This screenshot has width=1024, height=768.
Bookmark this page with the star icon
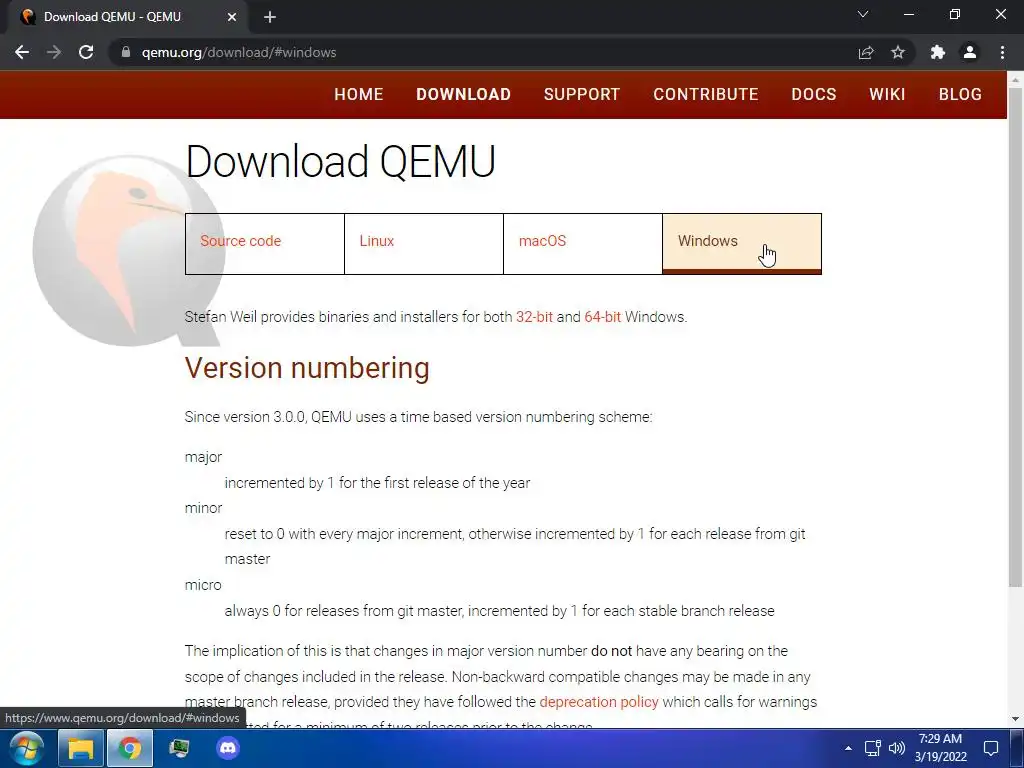coord(898,52)
